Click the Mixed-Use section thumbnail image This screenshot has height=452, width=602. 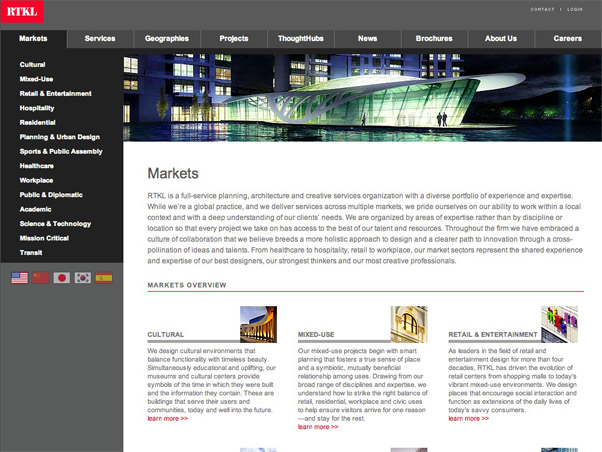409,325
